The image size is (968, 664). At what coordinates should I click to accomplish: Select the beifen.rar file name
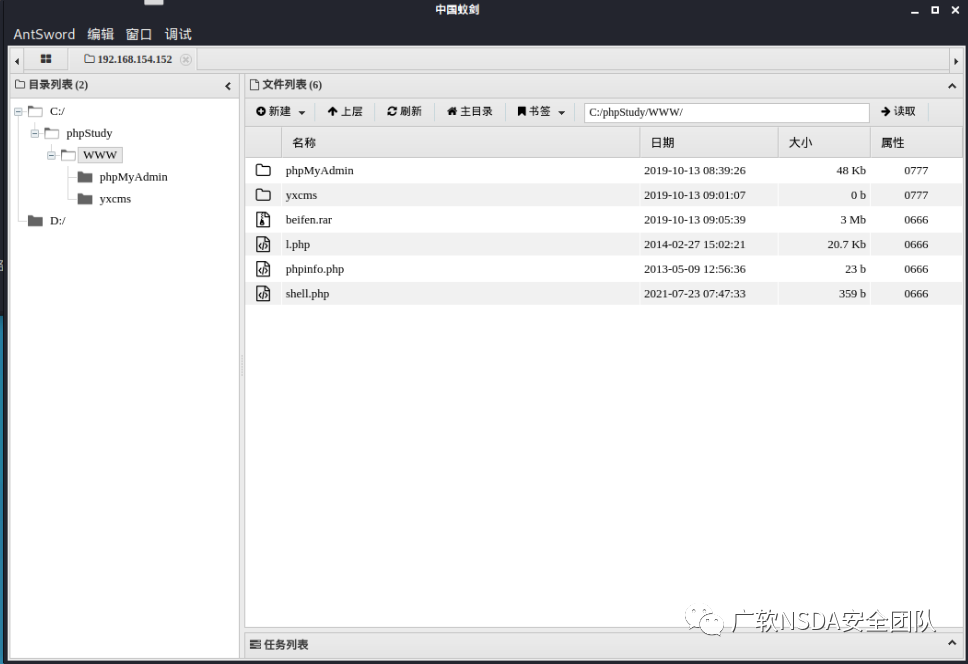(x=309, y=220)
